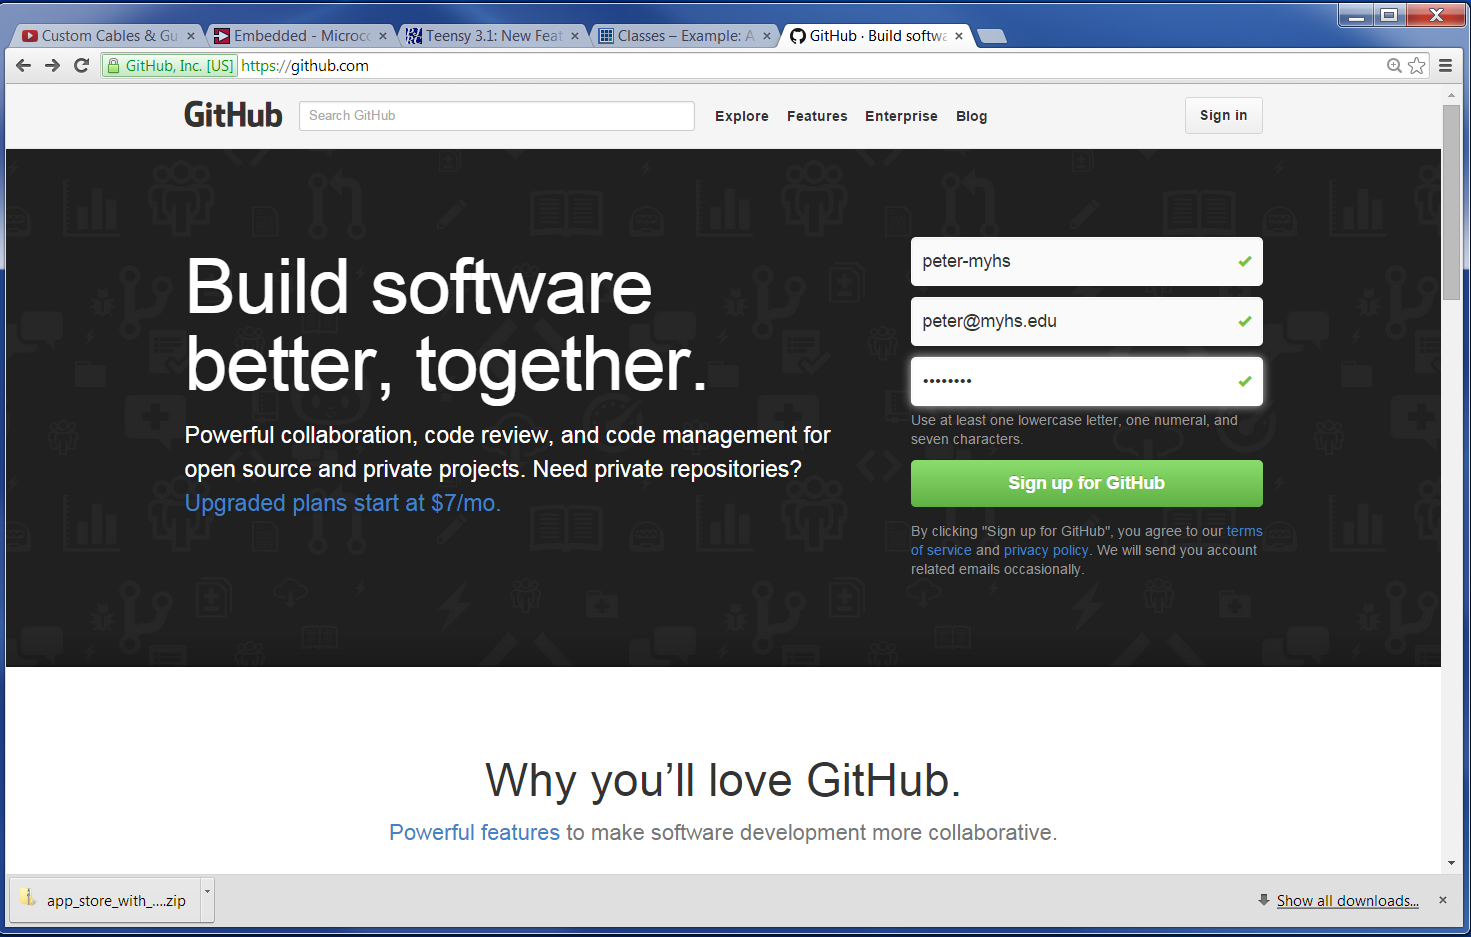The image size is (1471, 937).
Task: Click the Why you'll love GitHub heading
Action: [723, 779]
